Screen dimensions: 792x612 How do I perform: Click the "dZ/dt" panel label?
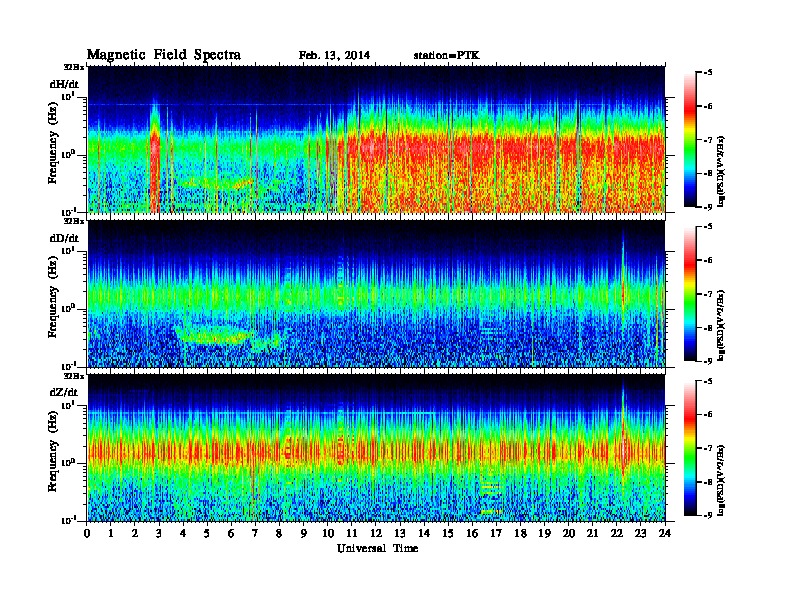pos(64,392)
